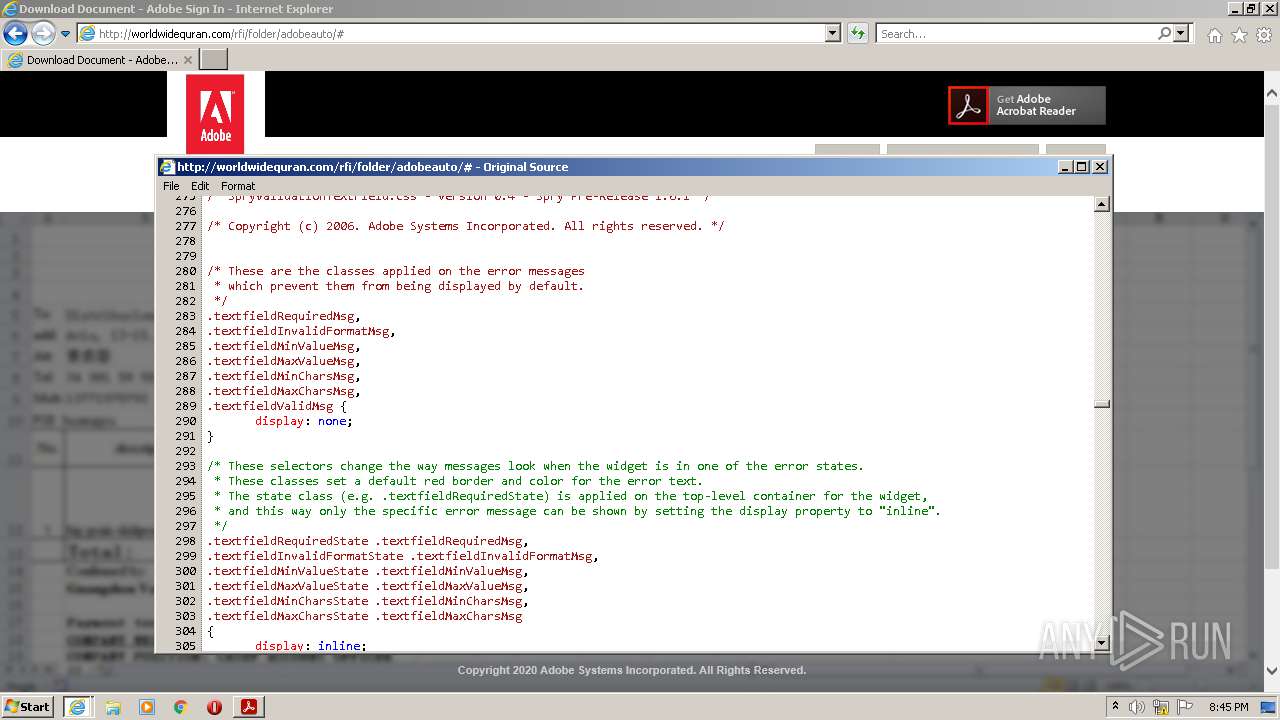
Task: Click the .textfieldValidMsg line 289
Action: [x=277, y=406]
